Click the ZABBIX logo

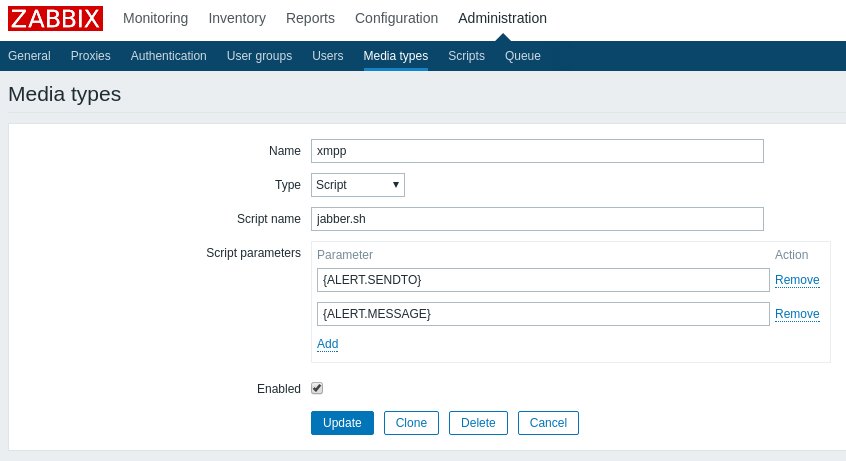(56, 18)
